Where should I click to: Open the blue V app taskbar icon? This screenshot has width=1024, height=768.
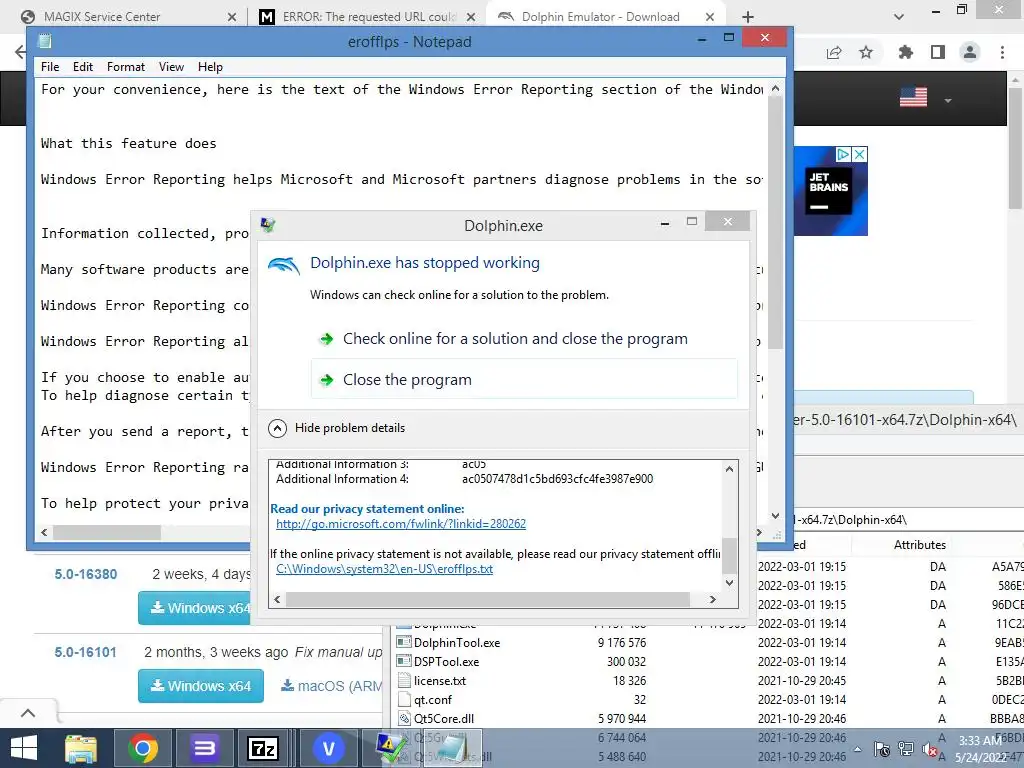[x=328, y=748]
